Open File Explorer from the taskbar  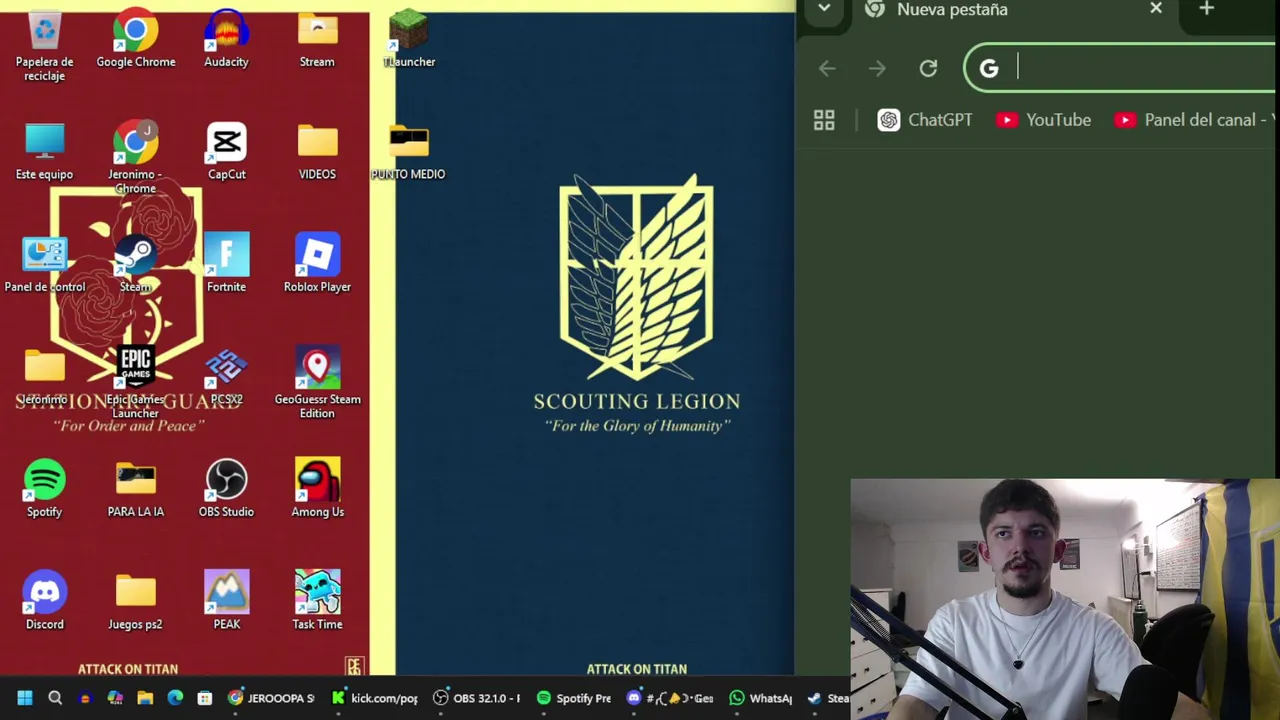145,698
